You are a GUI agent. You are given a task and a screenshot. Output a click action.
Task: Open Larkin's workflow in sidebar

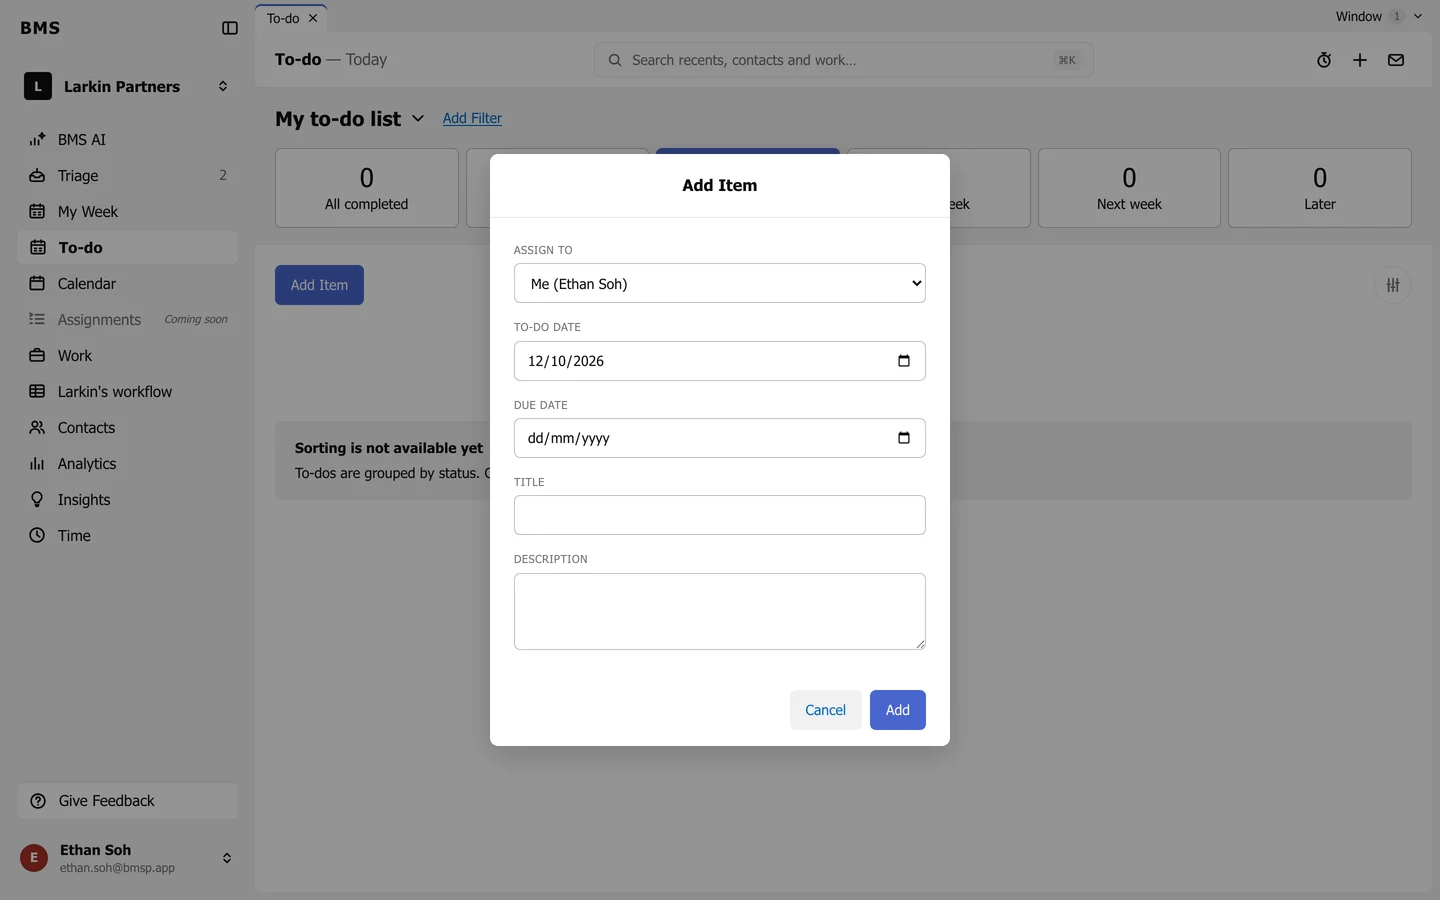pyautogui.click(x=127, y=392)
